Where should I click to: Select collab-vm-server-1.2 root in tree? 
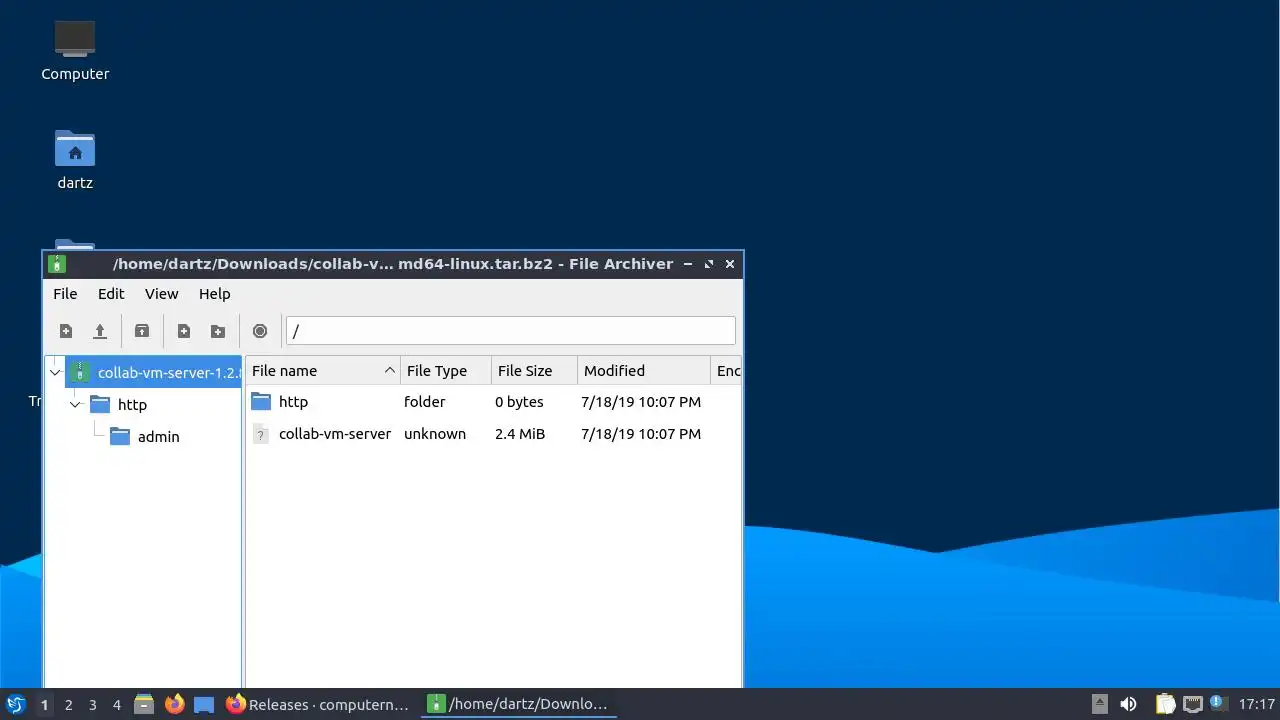154,372
